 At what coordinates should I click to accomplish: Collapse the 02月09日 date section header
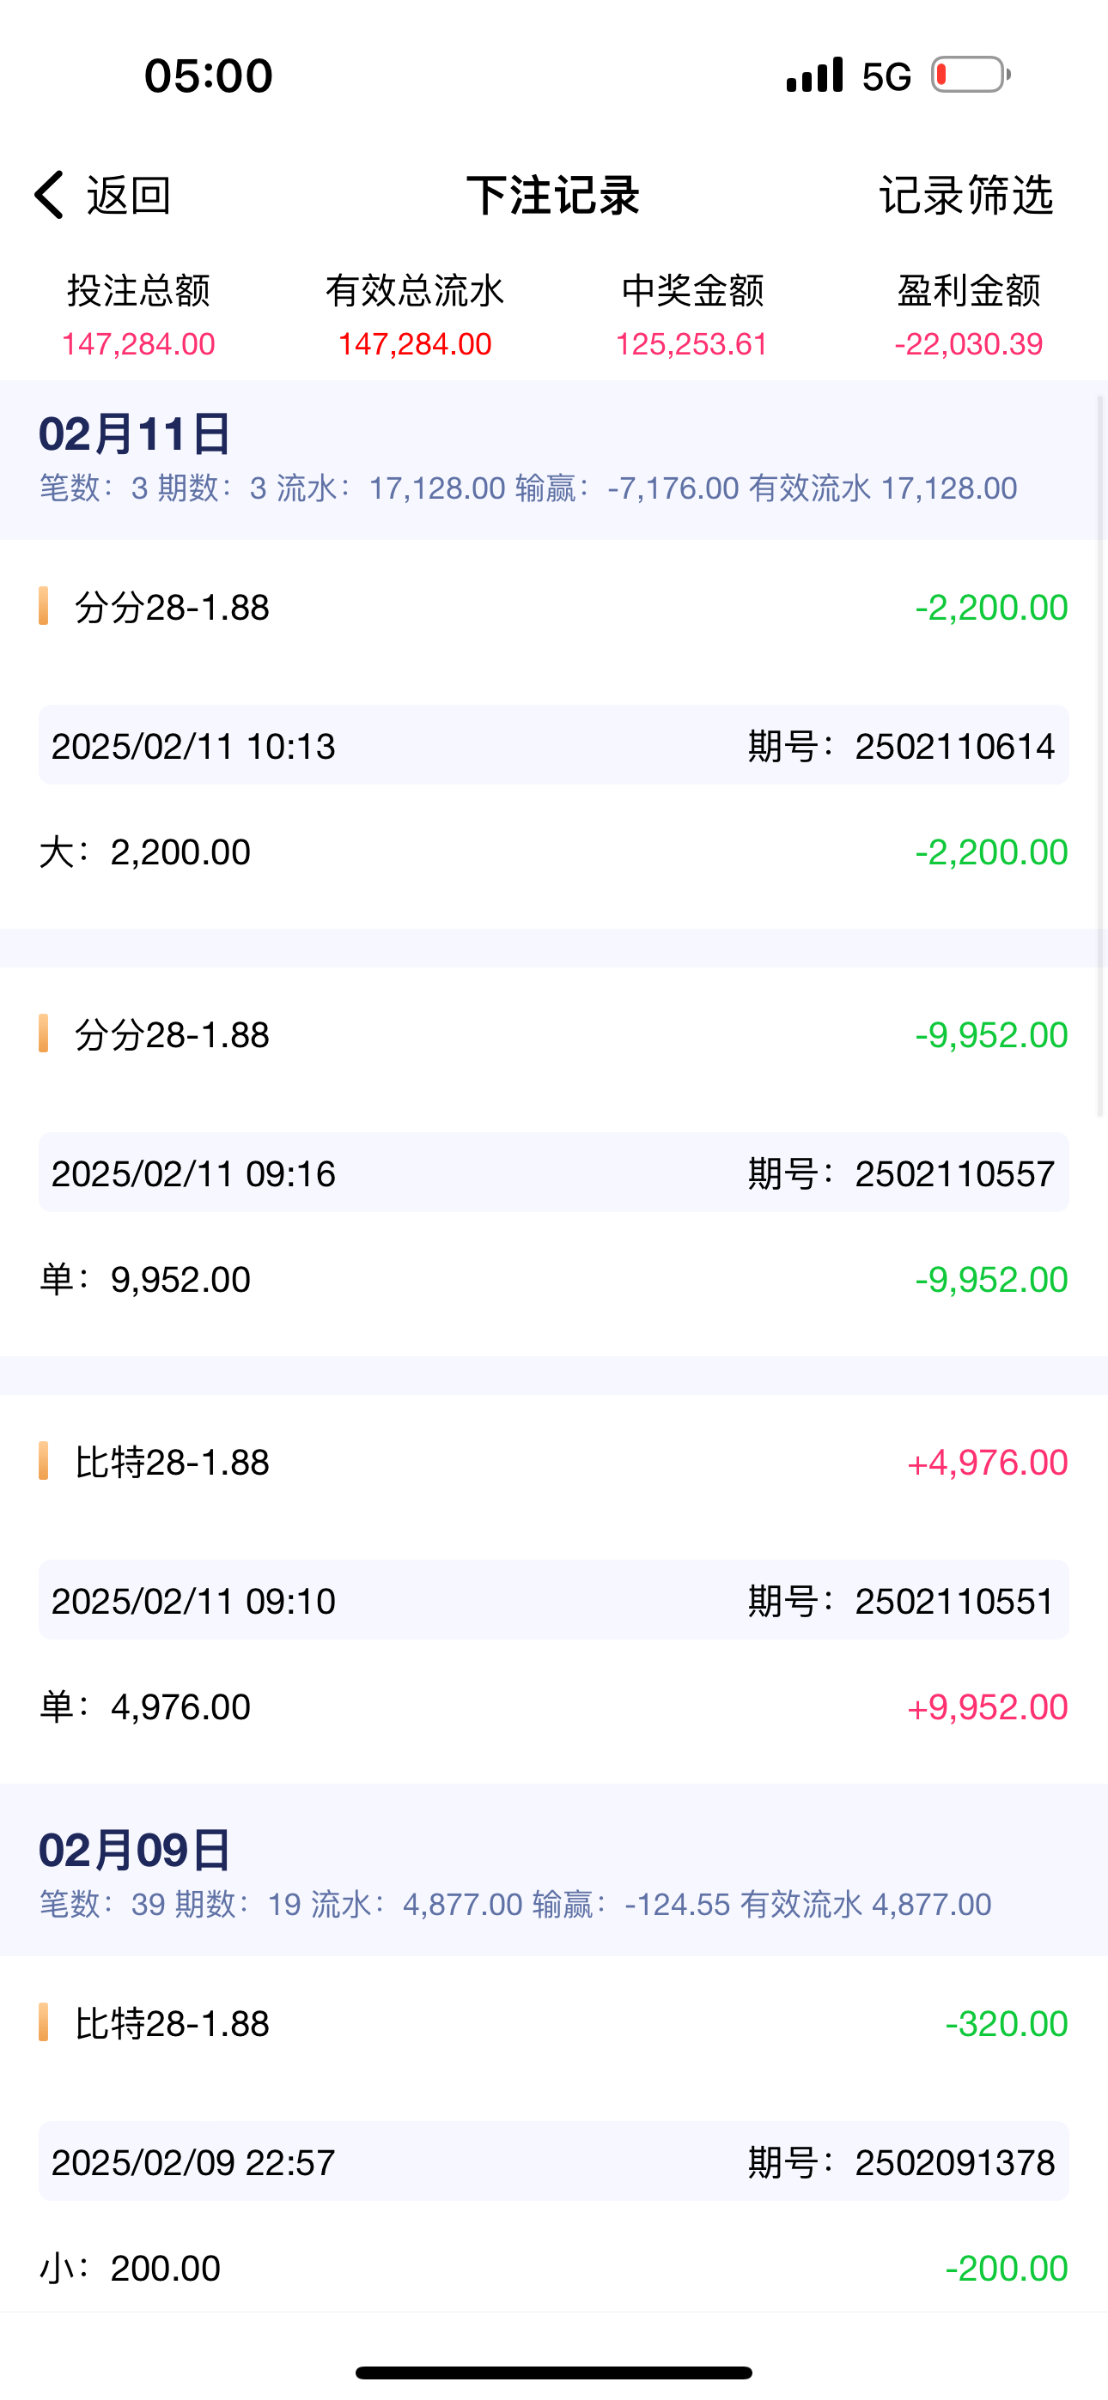pos(135,1850)
